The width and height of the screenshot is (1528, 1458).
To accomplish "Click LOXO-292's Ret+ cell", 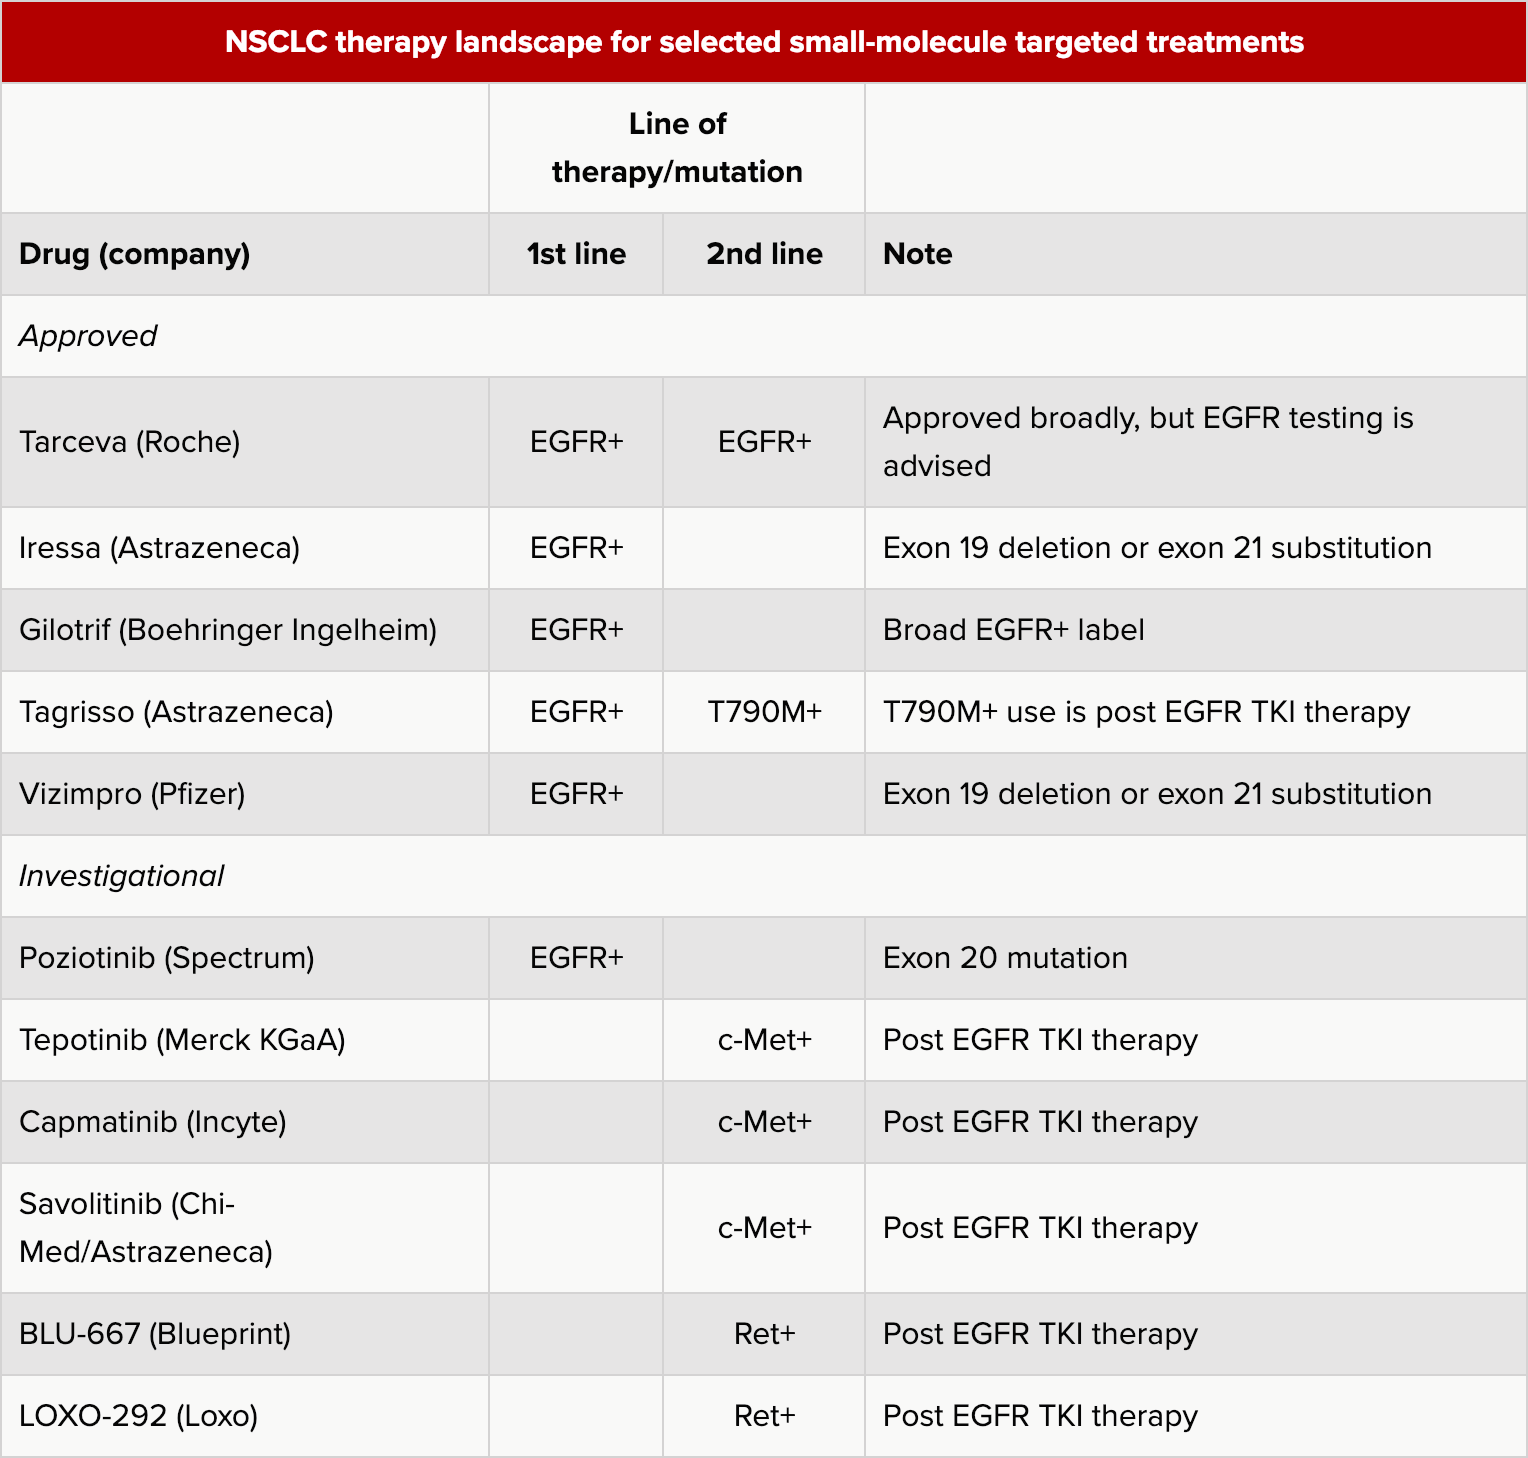I will pyautogui.click(x=765, y=1416).
